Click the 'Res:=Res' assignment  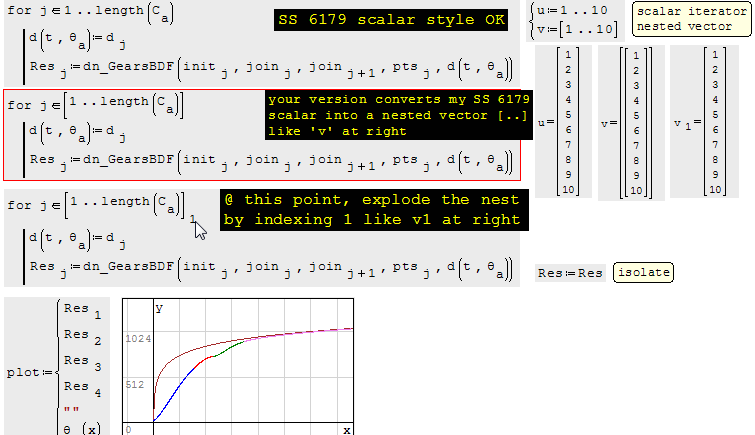point(570,273)
